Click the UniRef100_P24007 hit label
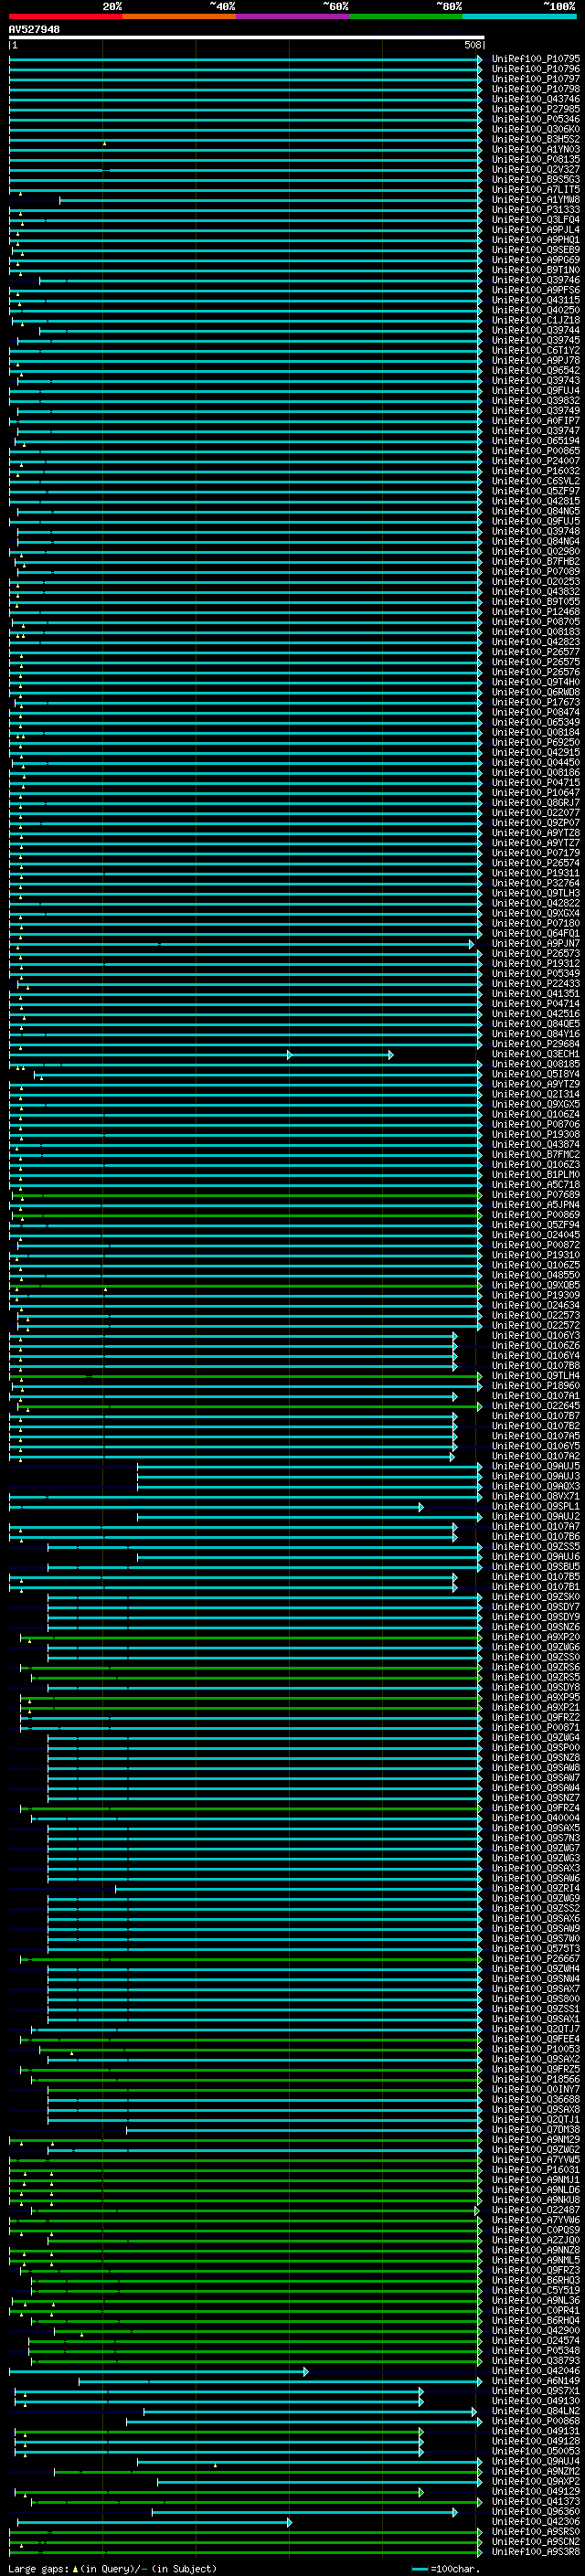Screen dimensions: 585x2576 pyautogui.click(x=536, y=461)
